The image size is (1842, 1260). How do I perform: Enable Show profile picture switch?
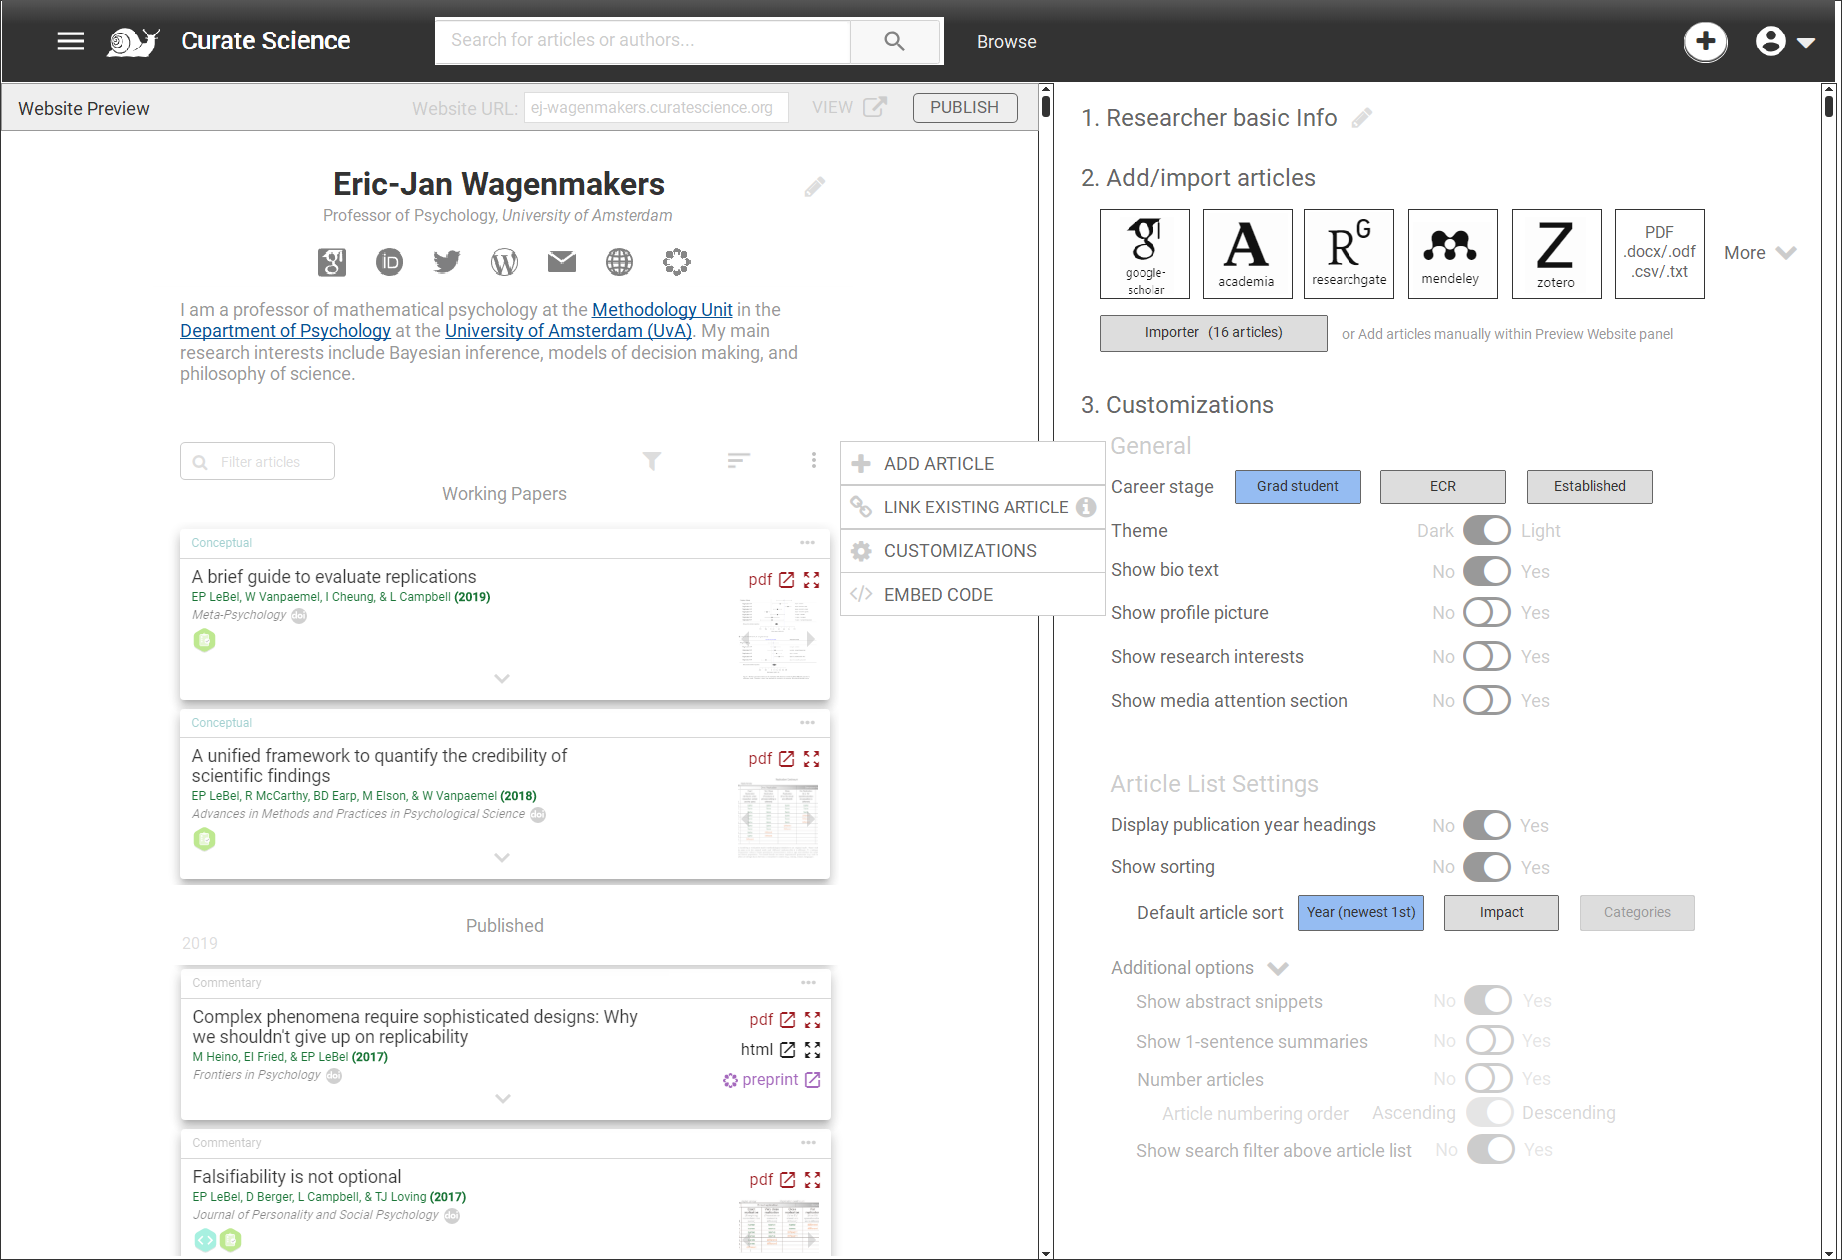click(1487, 612)
